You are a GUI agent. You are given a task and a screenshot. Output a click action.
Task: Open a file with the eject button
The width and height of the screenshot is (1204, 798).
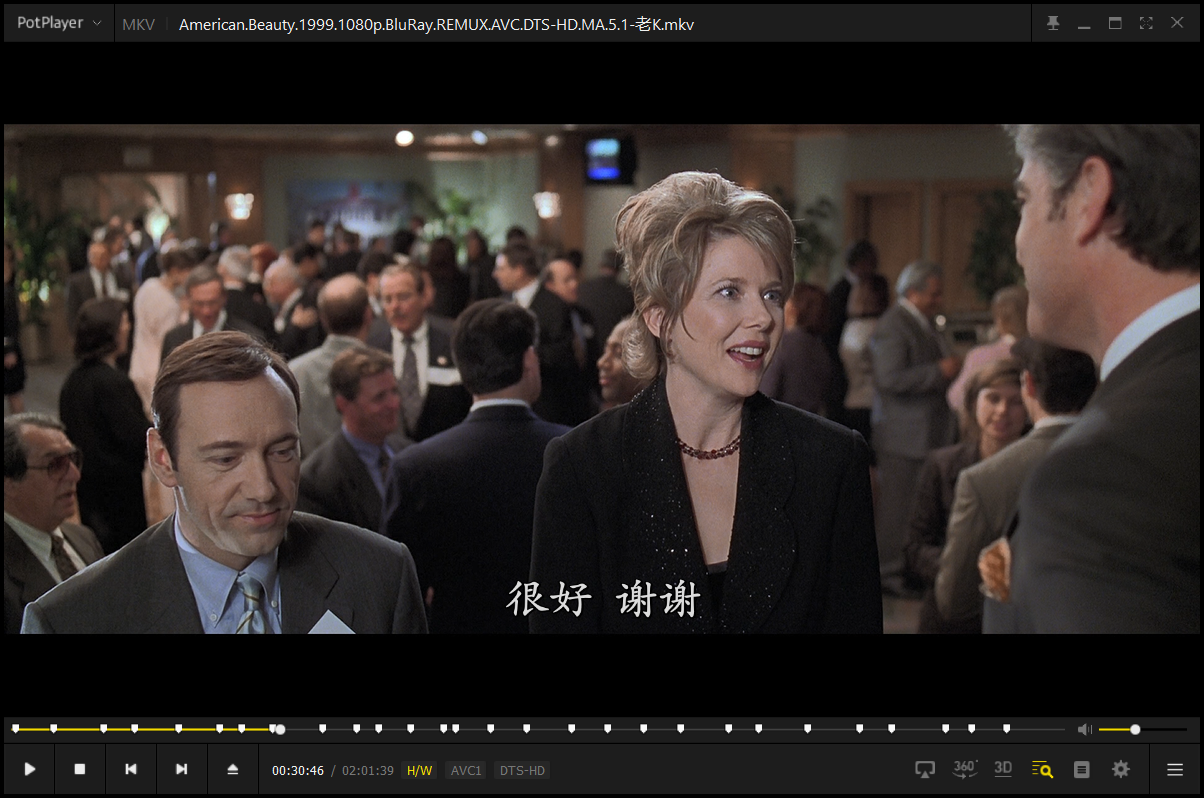pos(233,769)
